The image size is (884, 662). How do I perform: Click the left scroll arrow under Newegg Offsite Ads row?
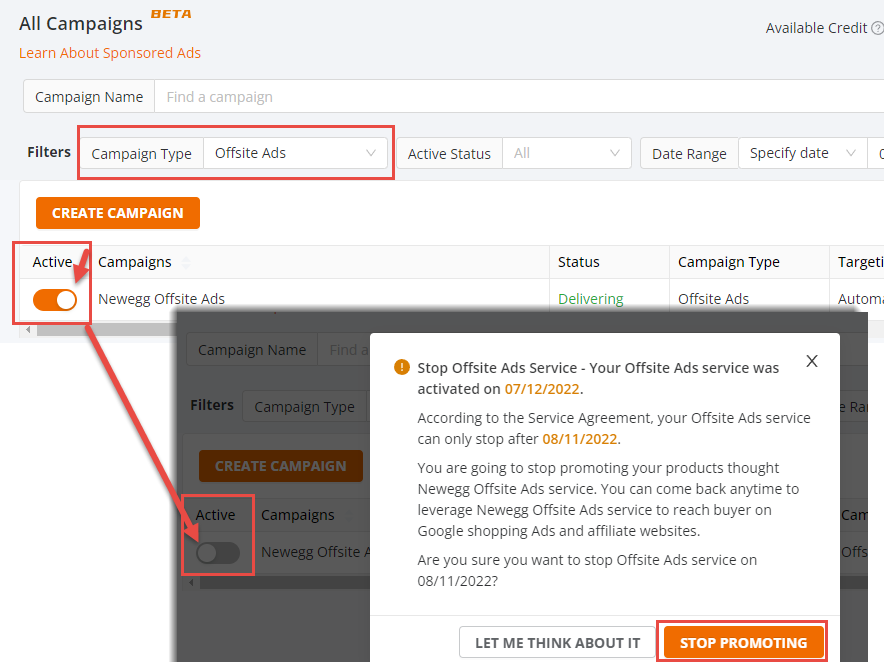point(28,330)
